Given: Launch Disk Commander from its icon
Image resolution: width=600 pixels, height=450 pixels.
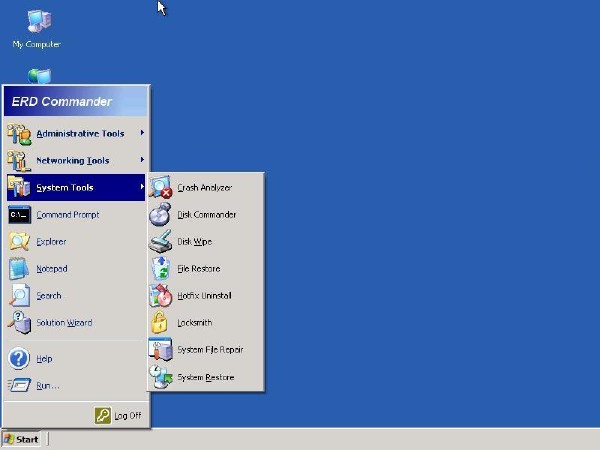Looking at the screenshot, I should click(x=160, y=214).
